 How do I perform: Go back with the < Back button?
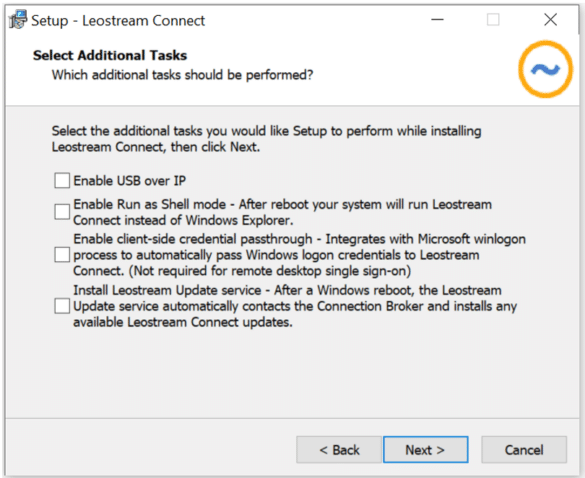tap(339, 450)
